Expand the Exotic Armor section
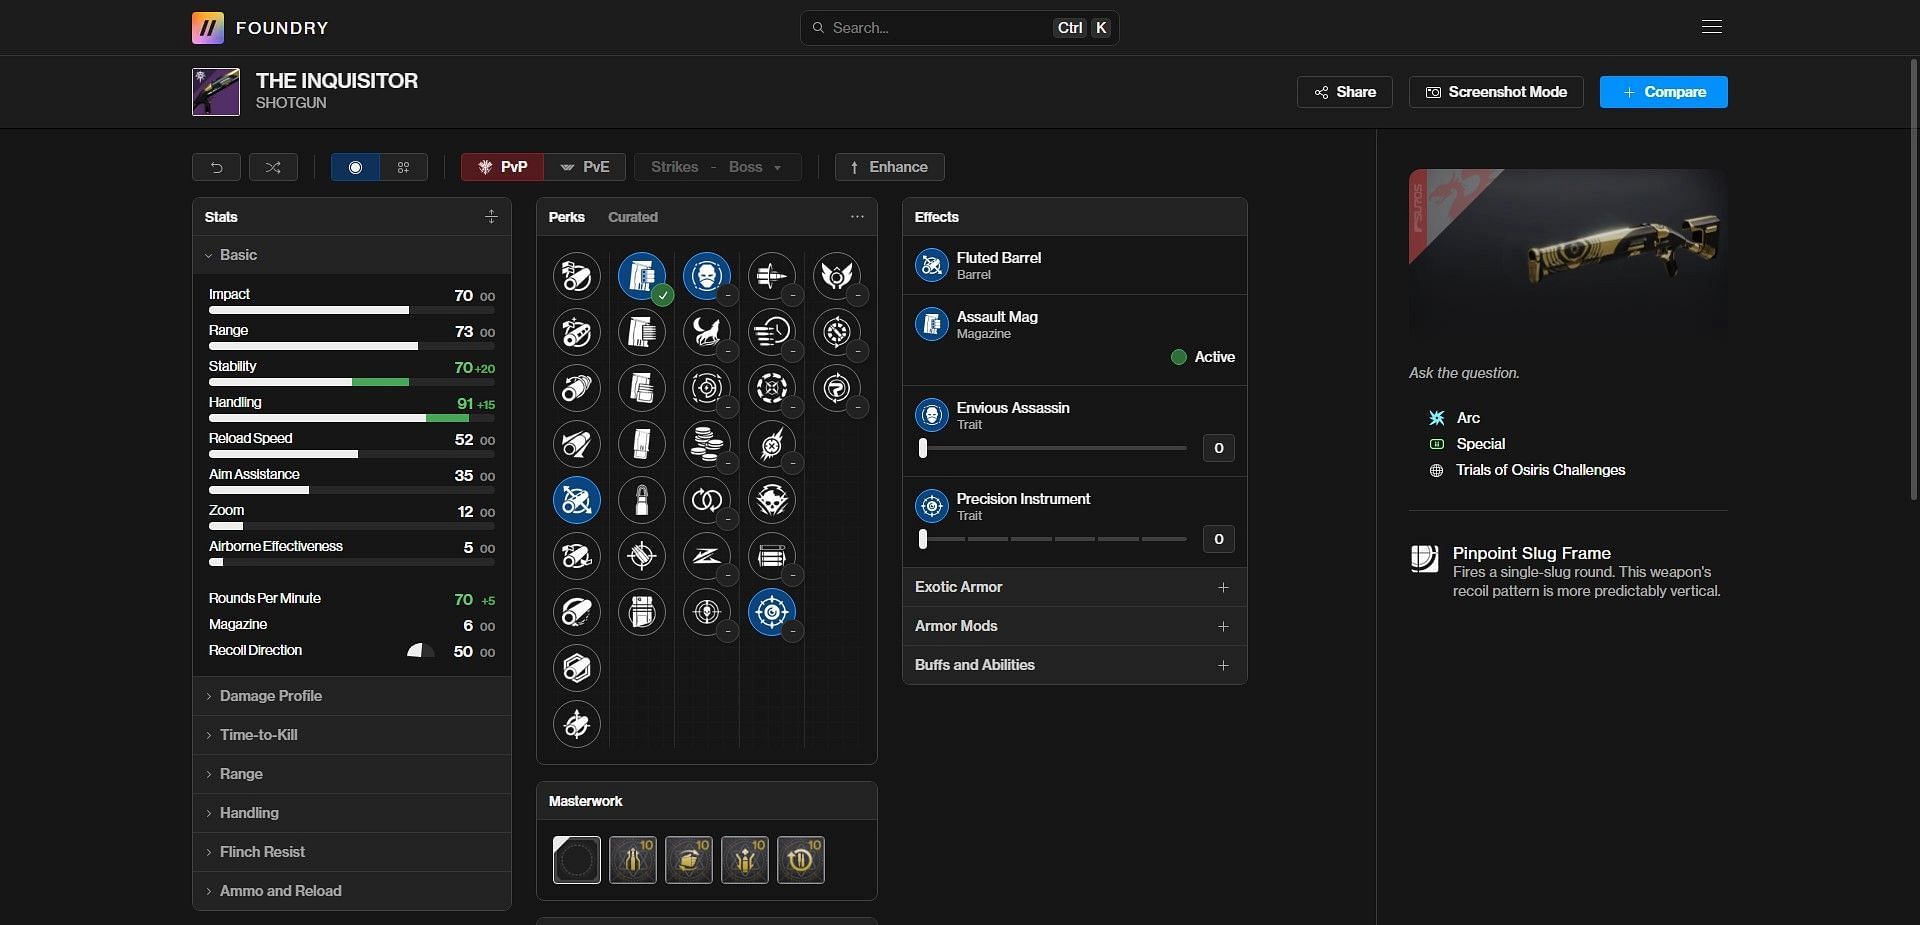The width and height of the screenshot is (1920, 925). 1075,587
